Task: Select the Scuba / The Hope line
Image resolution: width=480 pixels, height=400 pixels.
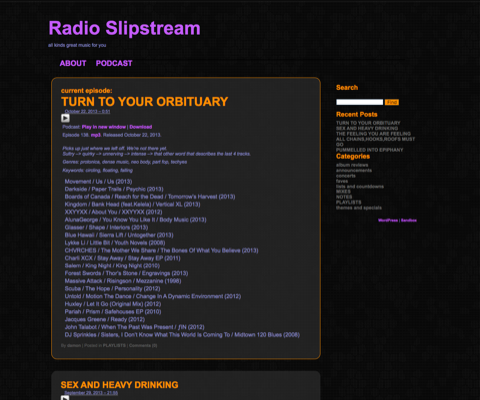Action: (x=112, y=289)
